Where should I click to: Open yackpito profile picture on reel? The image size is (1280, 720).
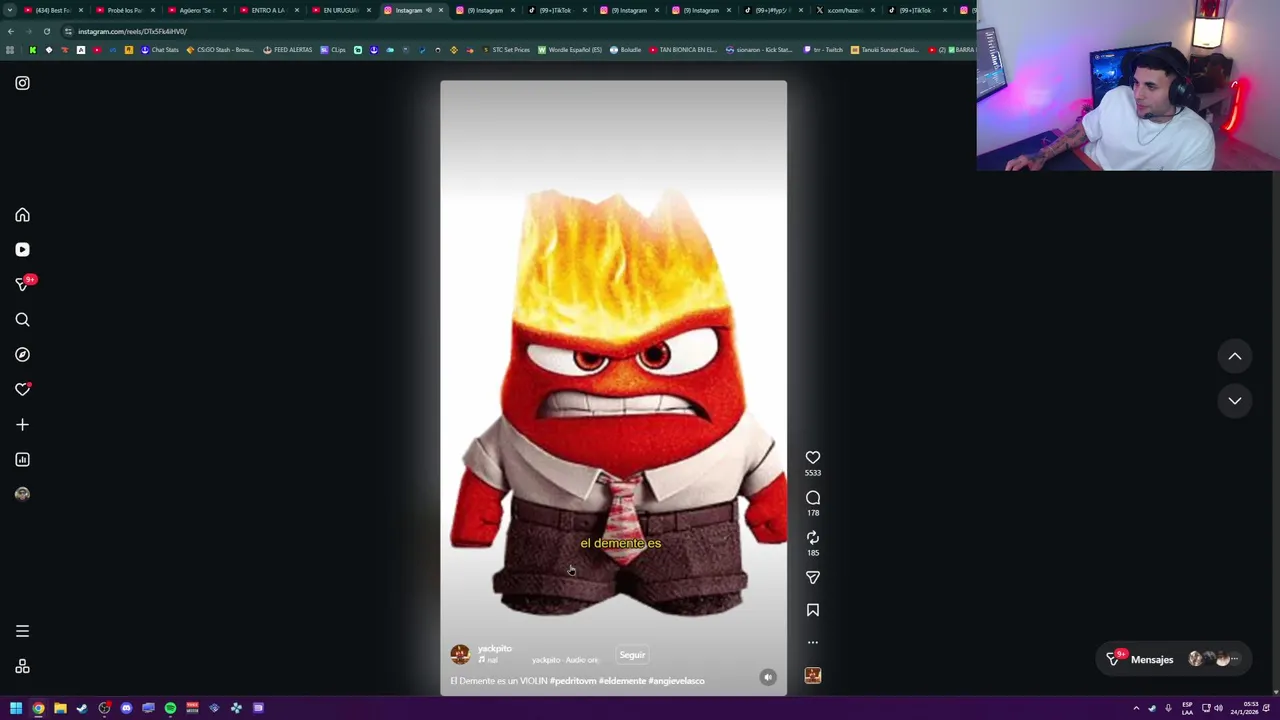(x=460, y=654)
